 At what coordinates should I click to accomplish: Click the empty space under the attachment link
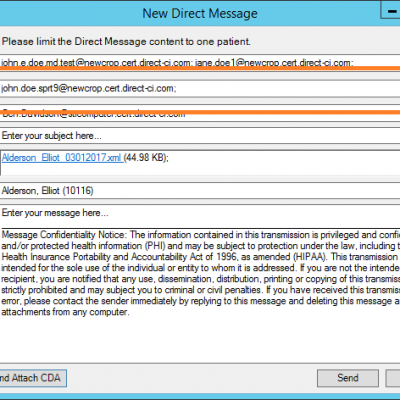tap(200, 169)
